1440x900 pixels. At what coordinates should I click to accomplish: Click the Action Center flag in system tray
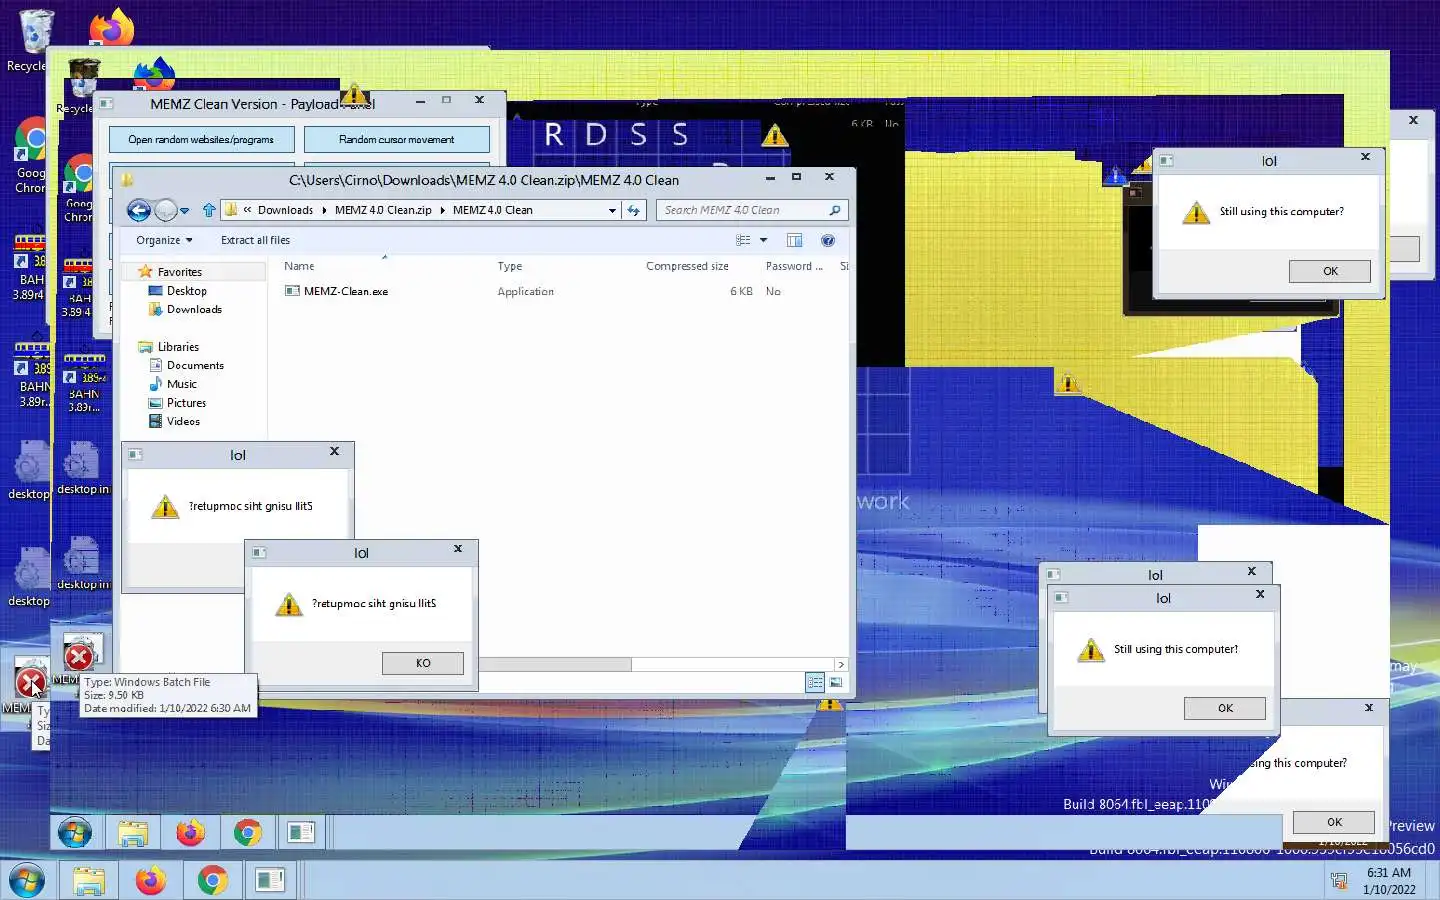point(1338,881)
